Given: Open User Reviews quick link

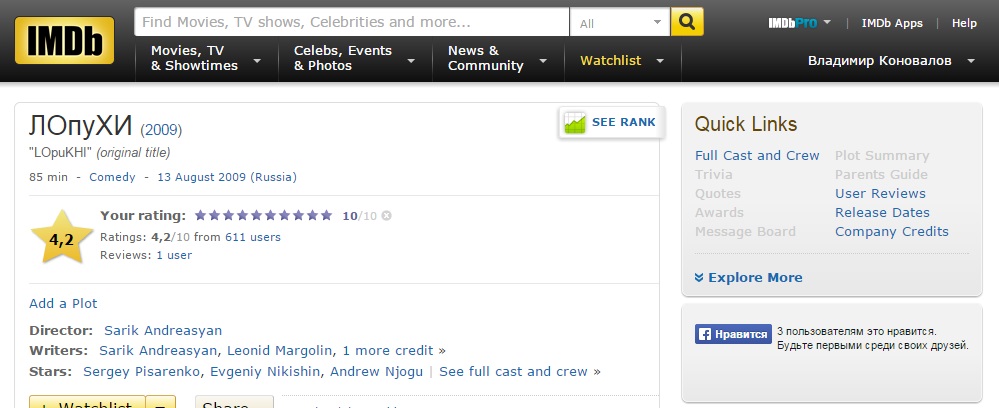Looking at the screenshot, I should pos(880,193).
